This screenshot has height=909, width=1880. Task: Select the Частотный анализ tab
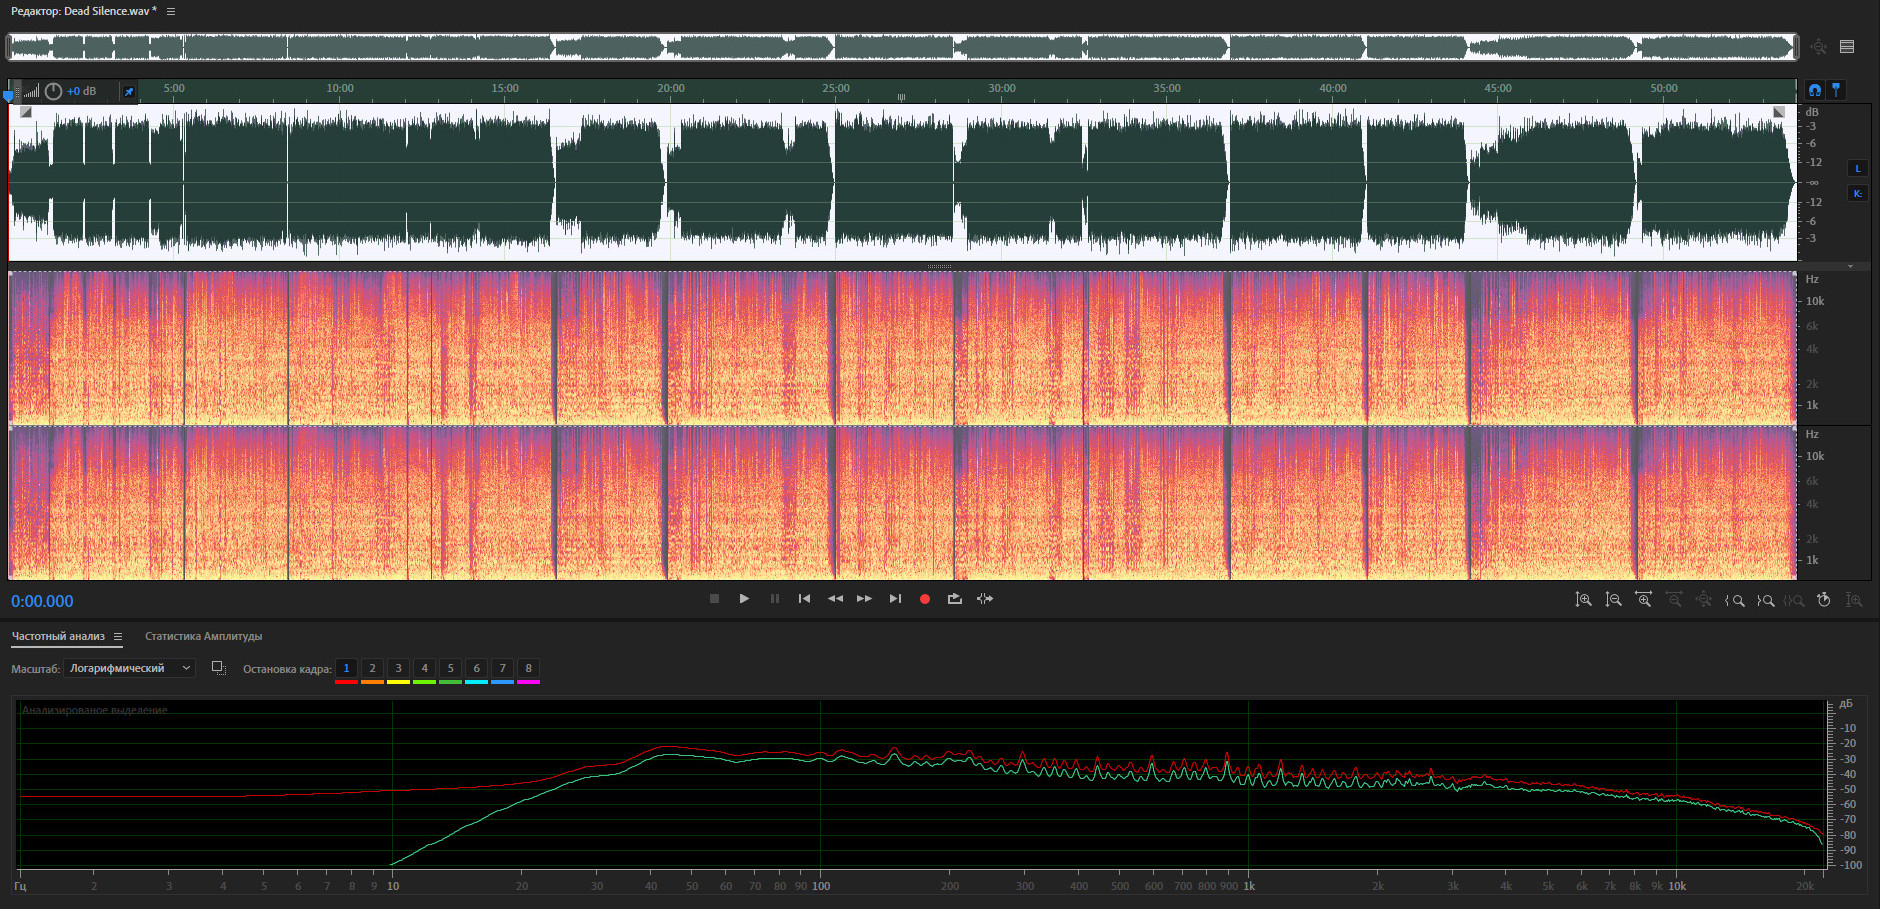(58, 637)
